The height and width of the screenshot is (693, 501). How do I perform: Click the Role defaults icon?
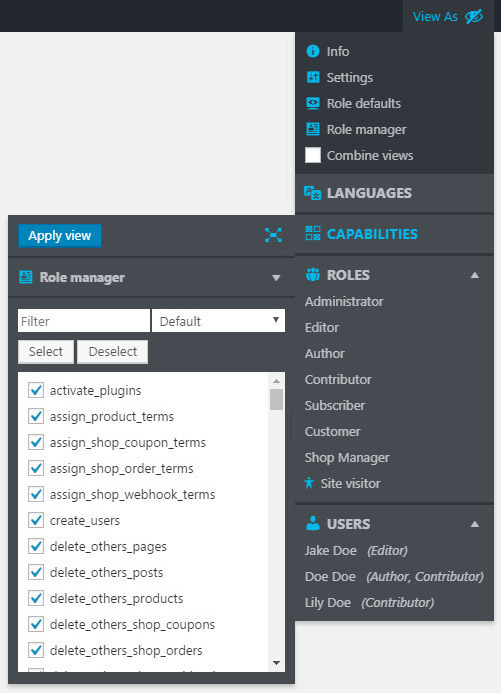[313, 103]
